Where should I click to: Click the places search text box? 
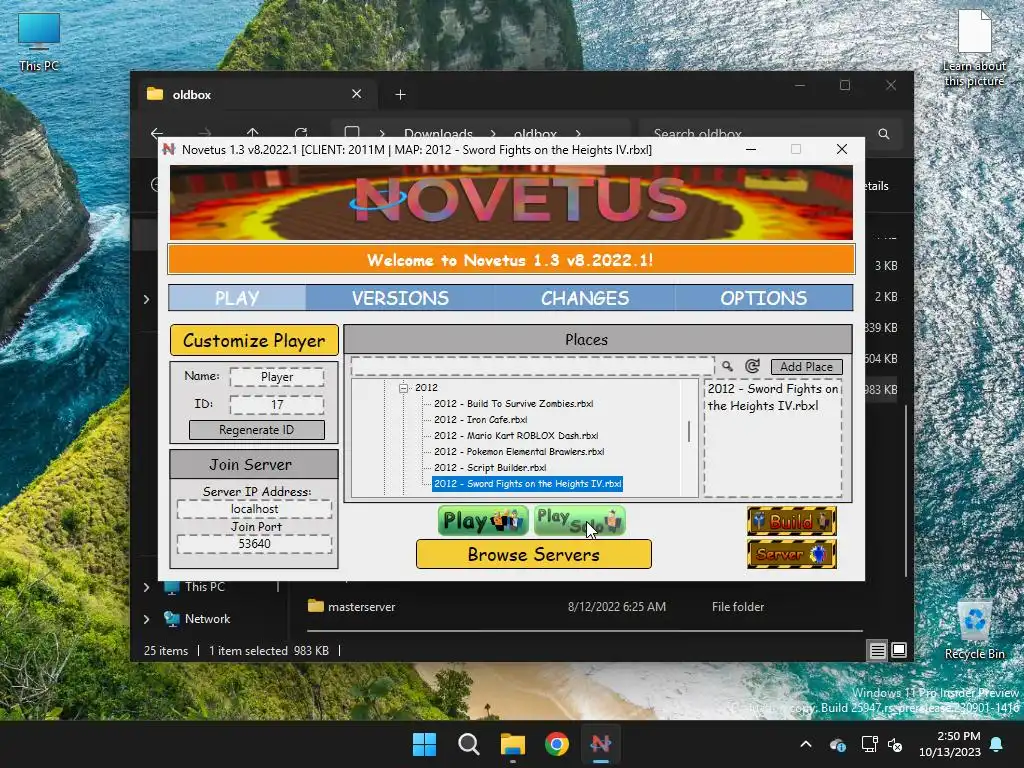(x=532, y=366)
